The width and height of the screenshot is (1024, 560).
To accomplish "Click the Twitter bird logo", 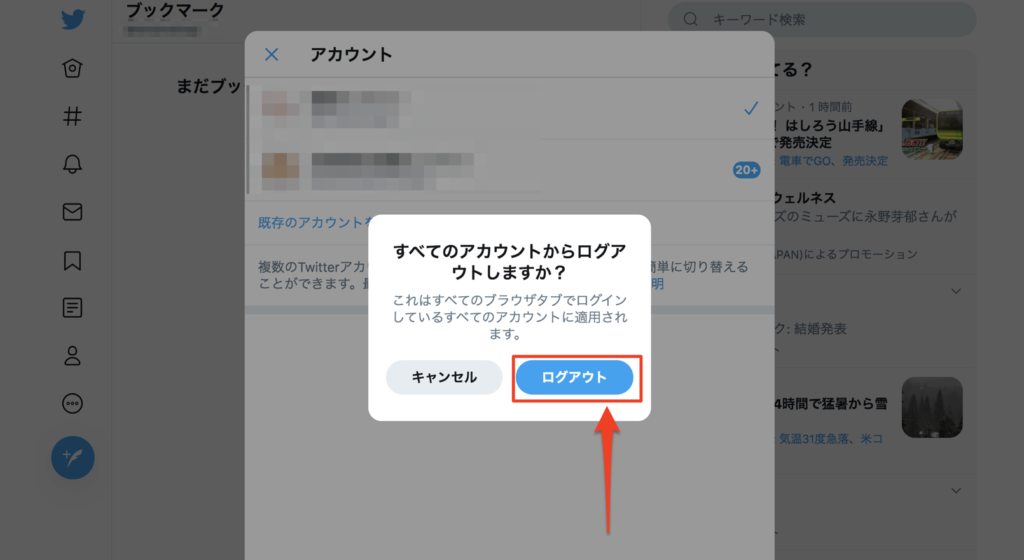I will (x=72, y=19).
